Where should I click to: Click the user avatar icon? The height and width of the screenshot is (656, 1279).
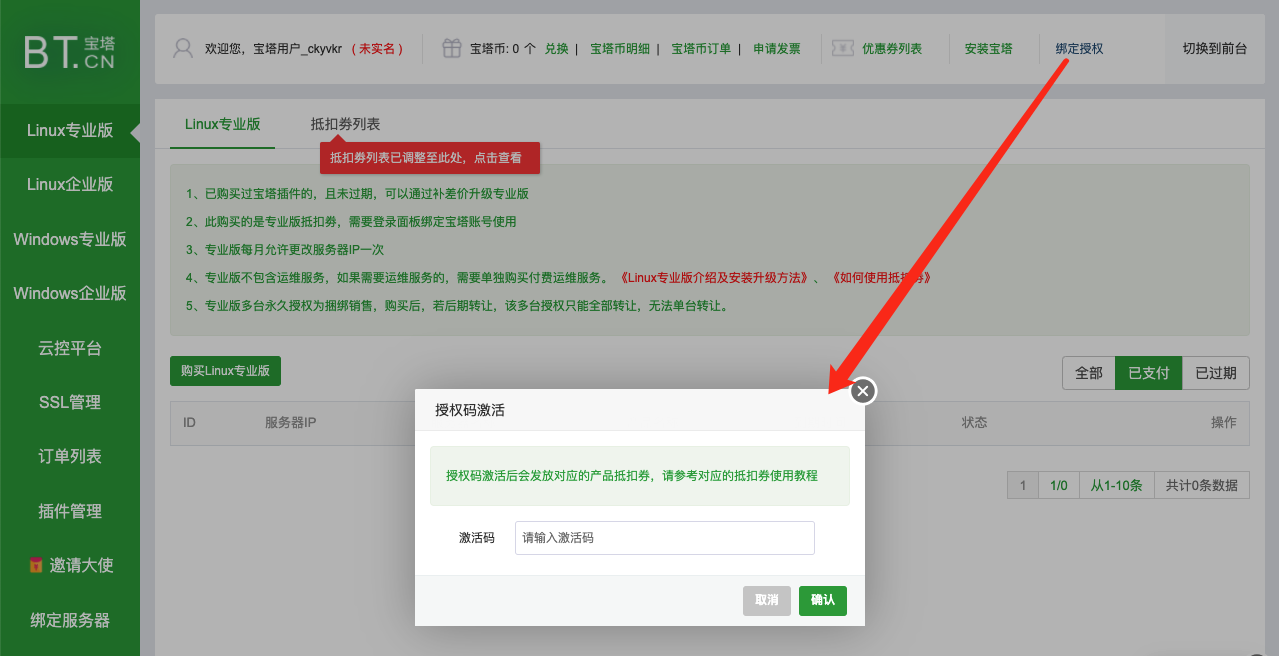183,48
